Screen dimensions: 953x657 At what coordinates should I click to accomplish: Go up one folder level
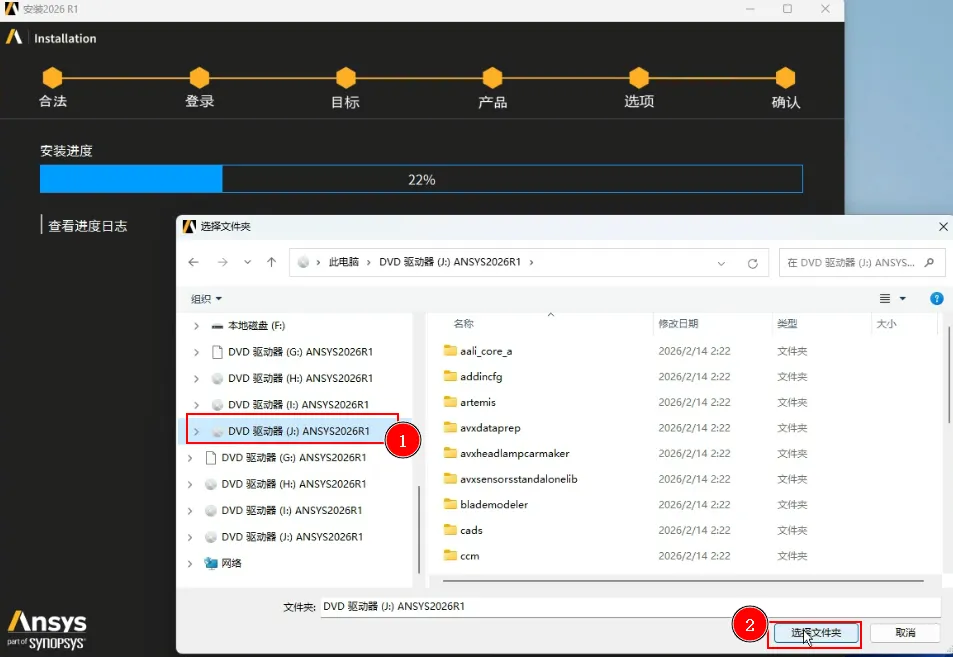pos(271,262)
